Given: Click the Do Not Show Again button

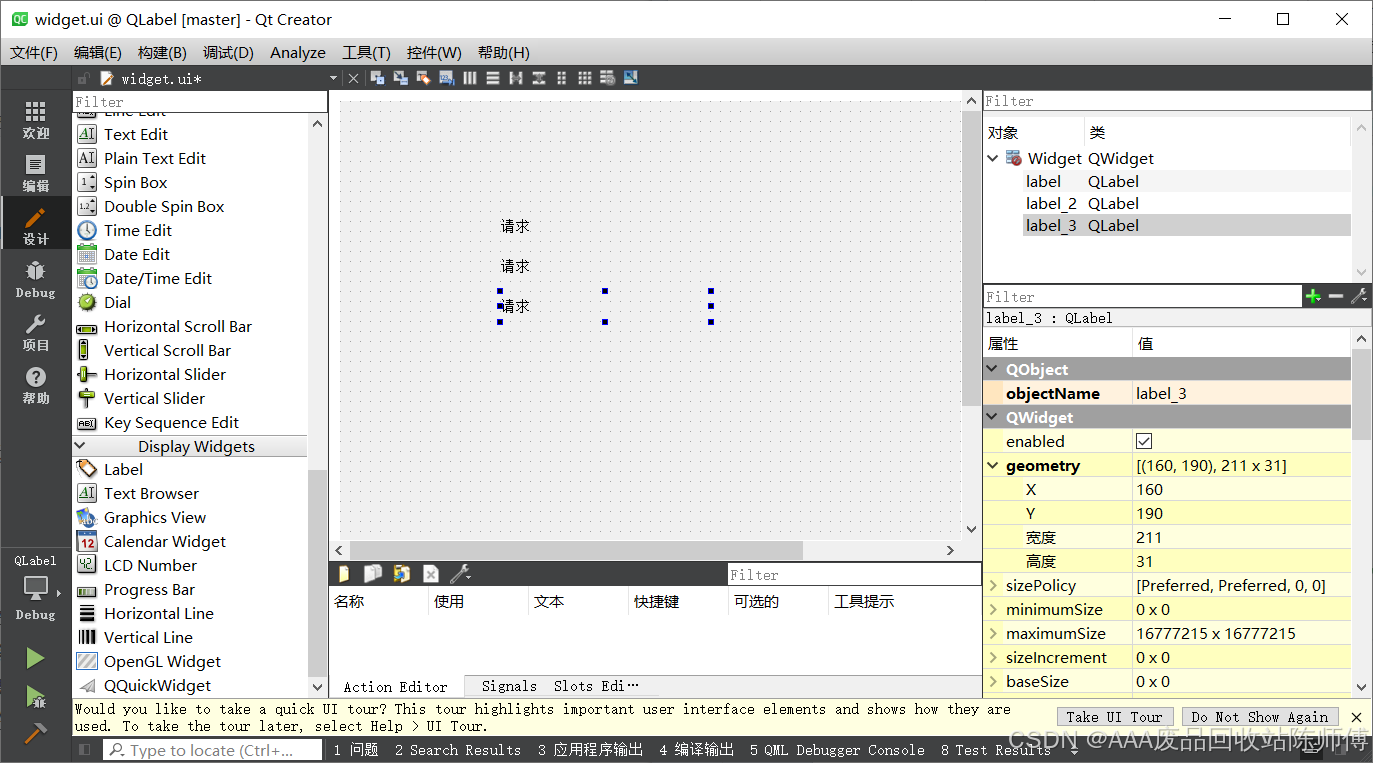Looking at the screenshot, I should 1259,717.
